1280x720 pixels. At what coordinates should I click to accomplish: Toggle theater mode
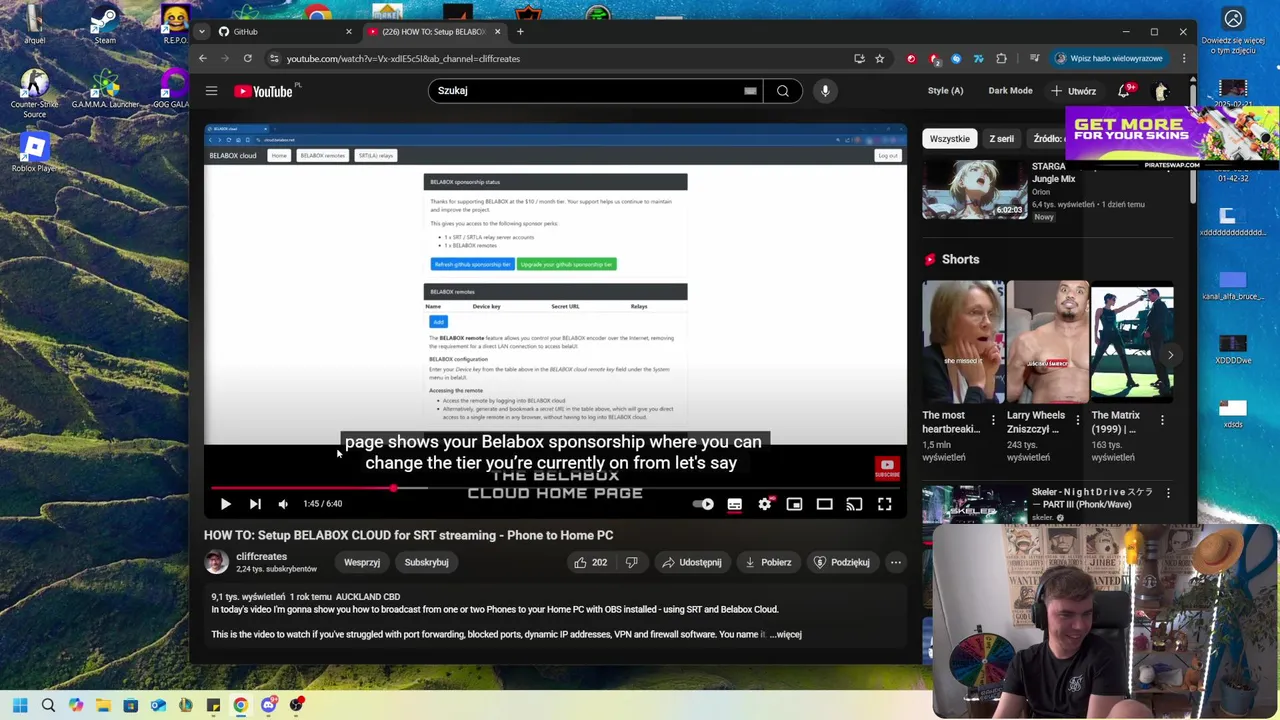coord(824,504)
